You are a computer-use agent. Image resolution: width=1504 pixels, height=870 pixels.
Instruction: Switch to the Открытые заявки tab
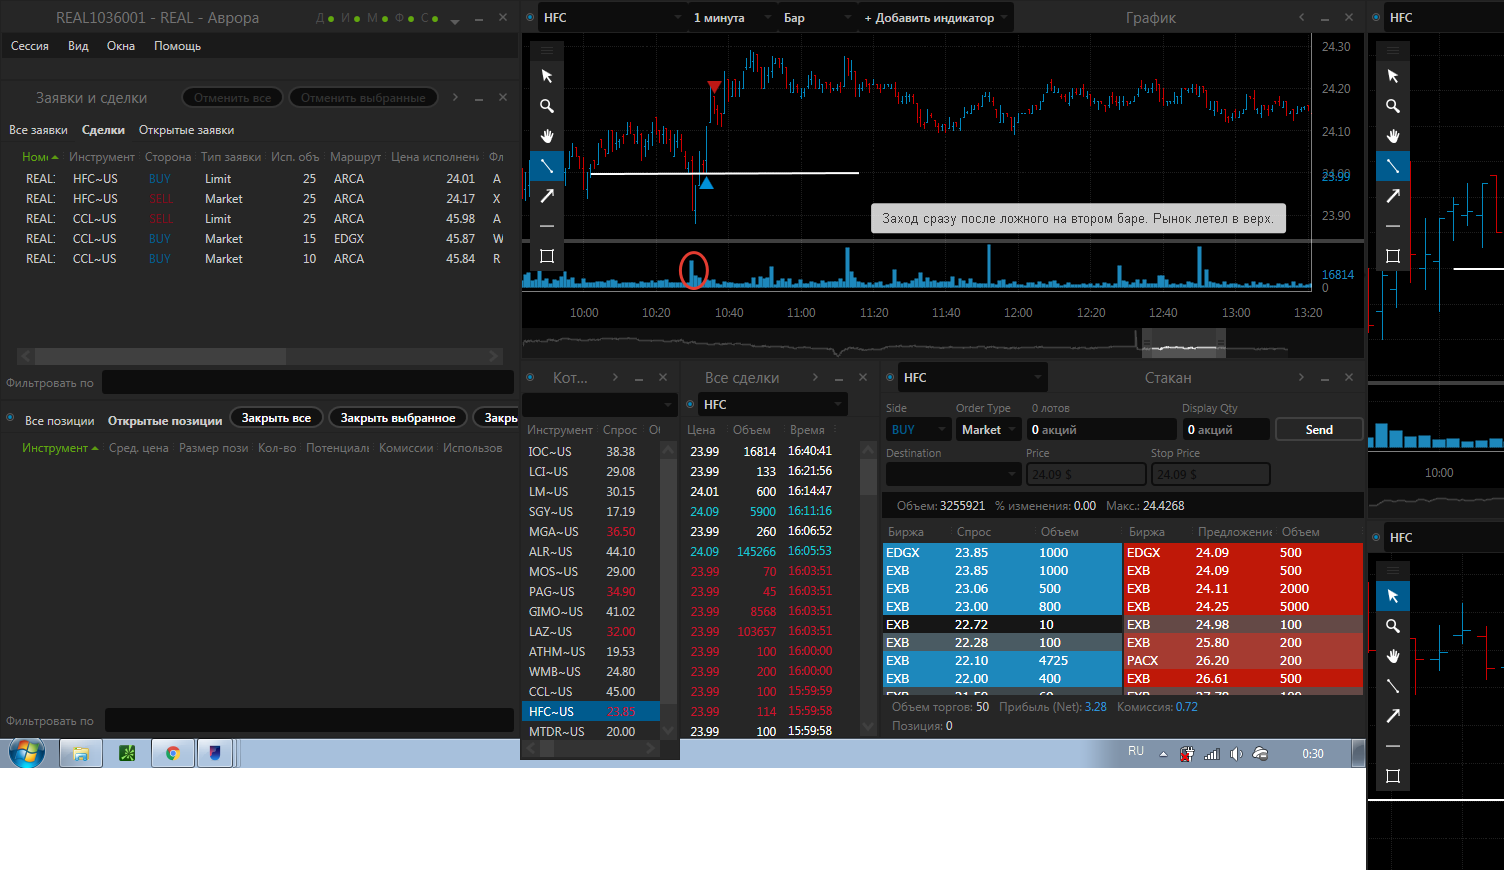pyautogui.click(x=186, y=130)
